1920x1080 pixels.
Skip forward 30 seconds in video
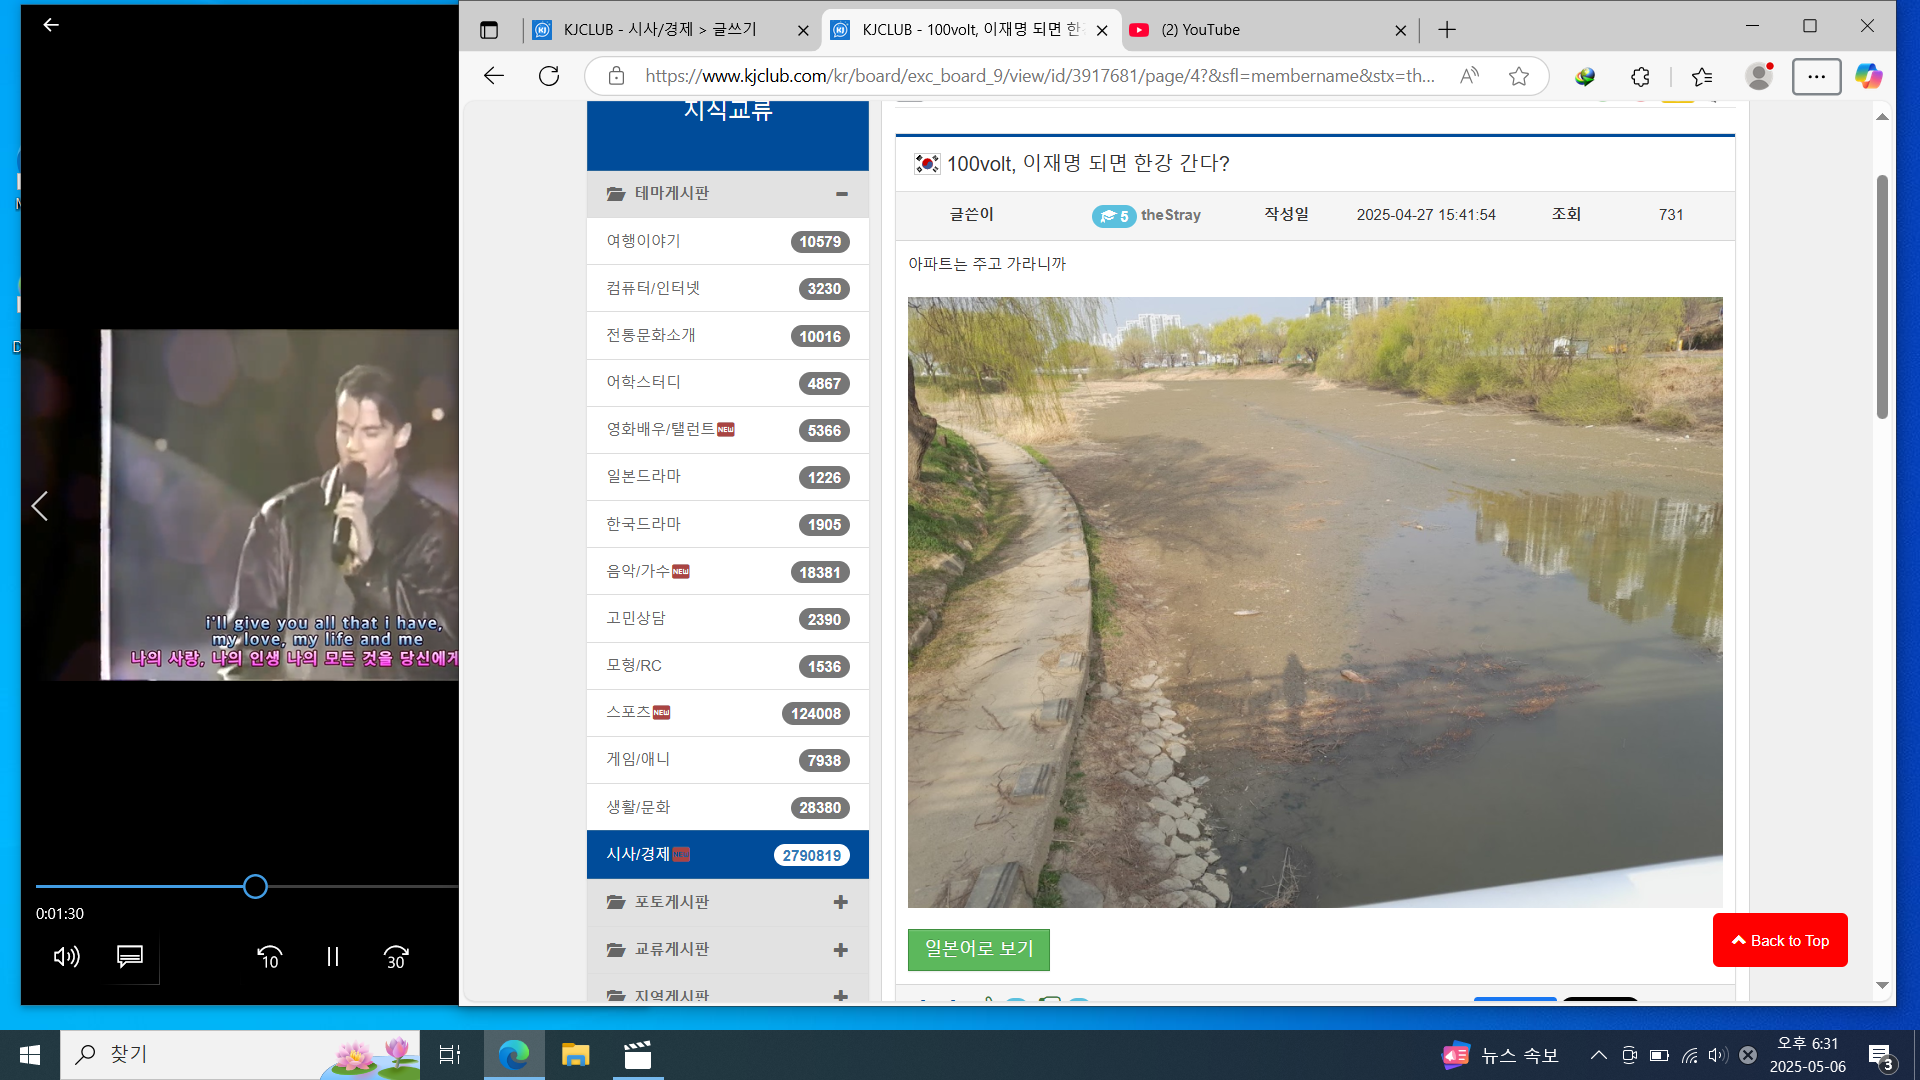click(396, 957)
